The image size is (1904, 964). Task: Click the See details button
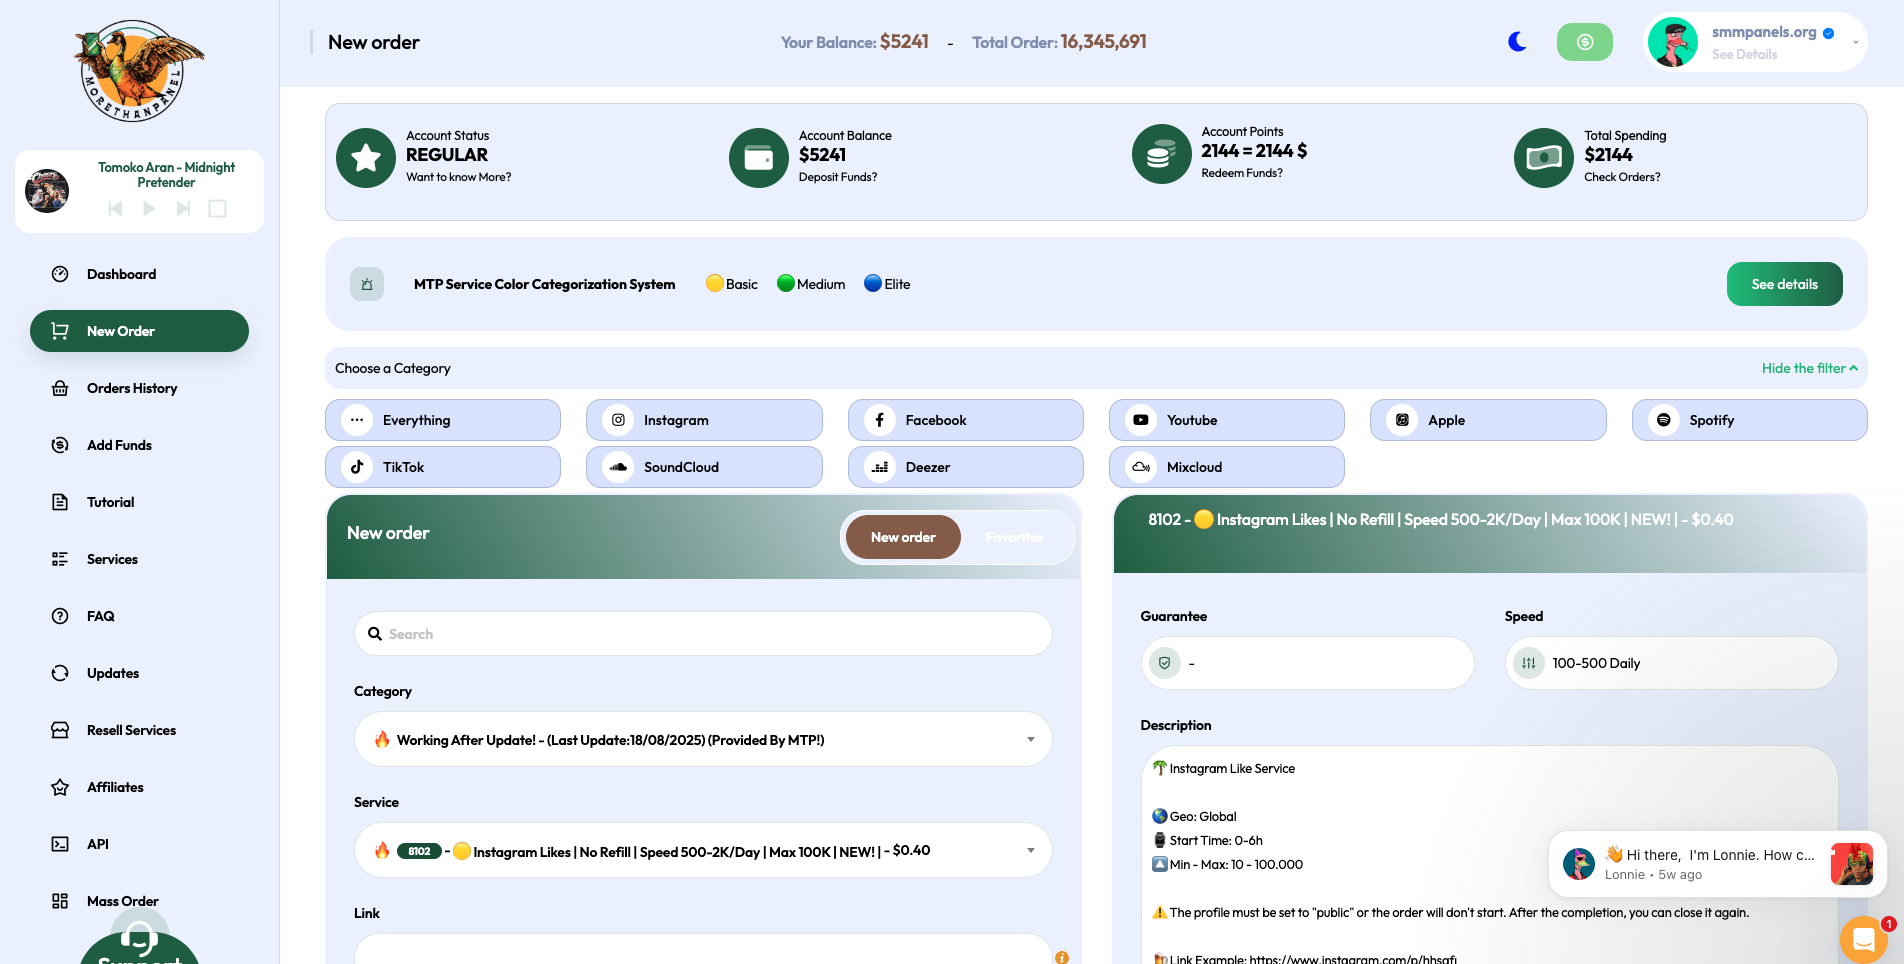point(1784,284)
